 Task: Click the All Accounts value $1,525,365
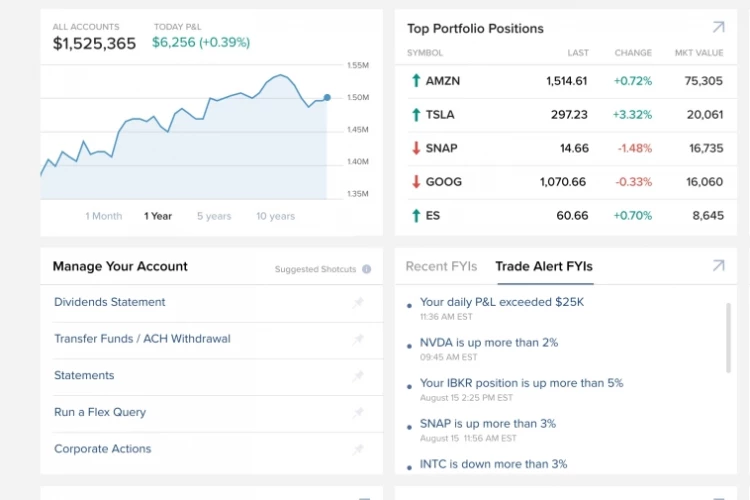coord(94,44)
